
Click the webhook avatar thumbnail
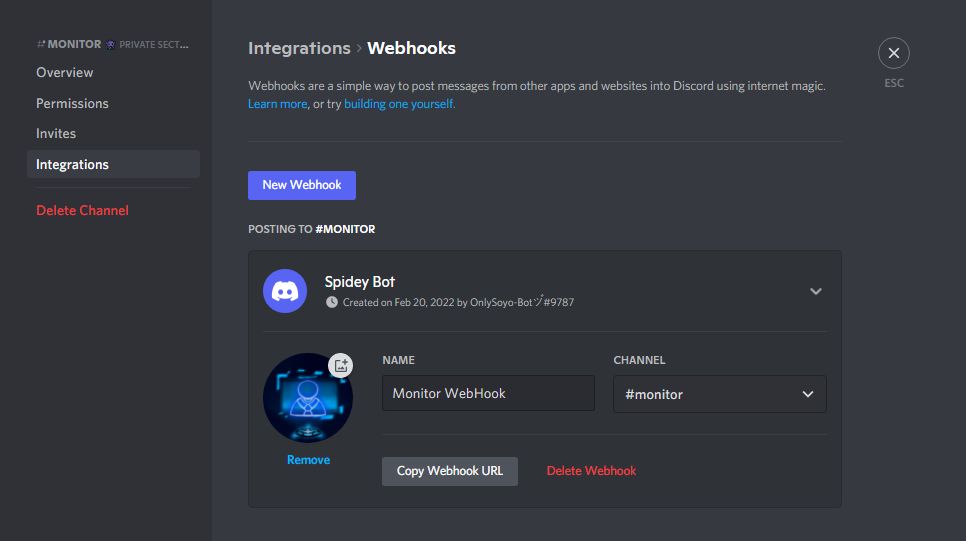[307, 398]
